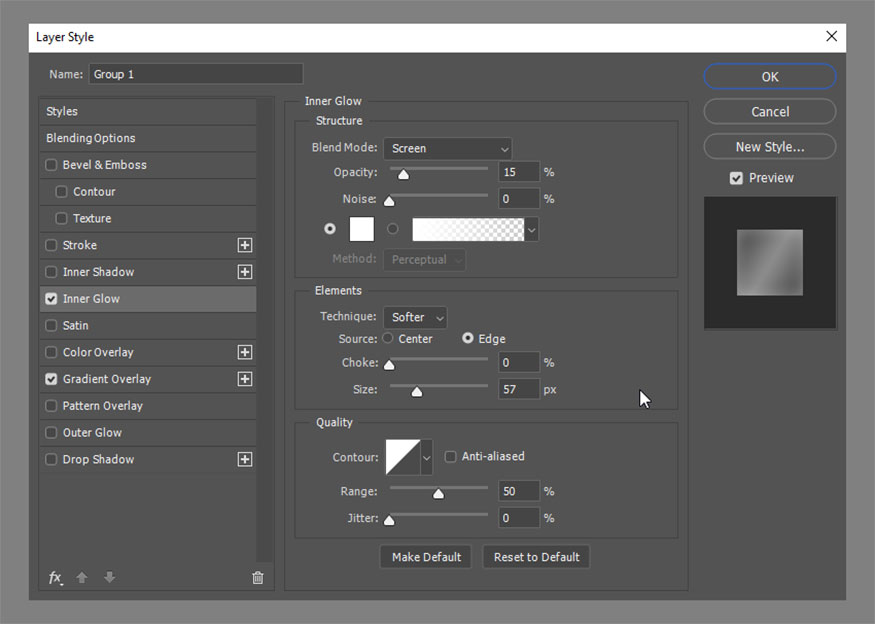
Task: Click the down arrow effect-reorder icon
Action: pyautogui.click(x=109, y=578)
